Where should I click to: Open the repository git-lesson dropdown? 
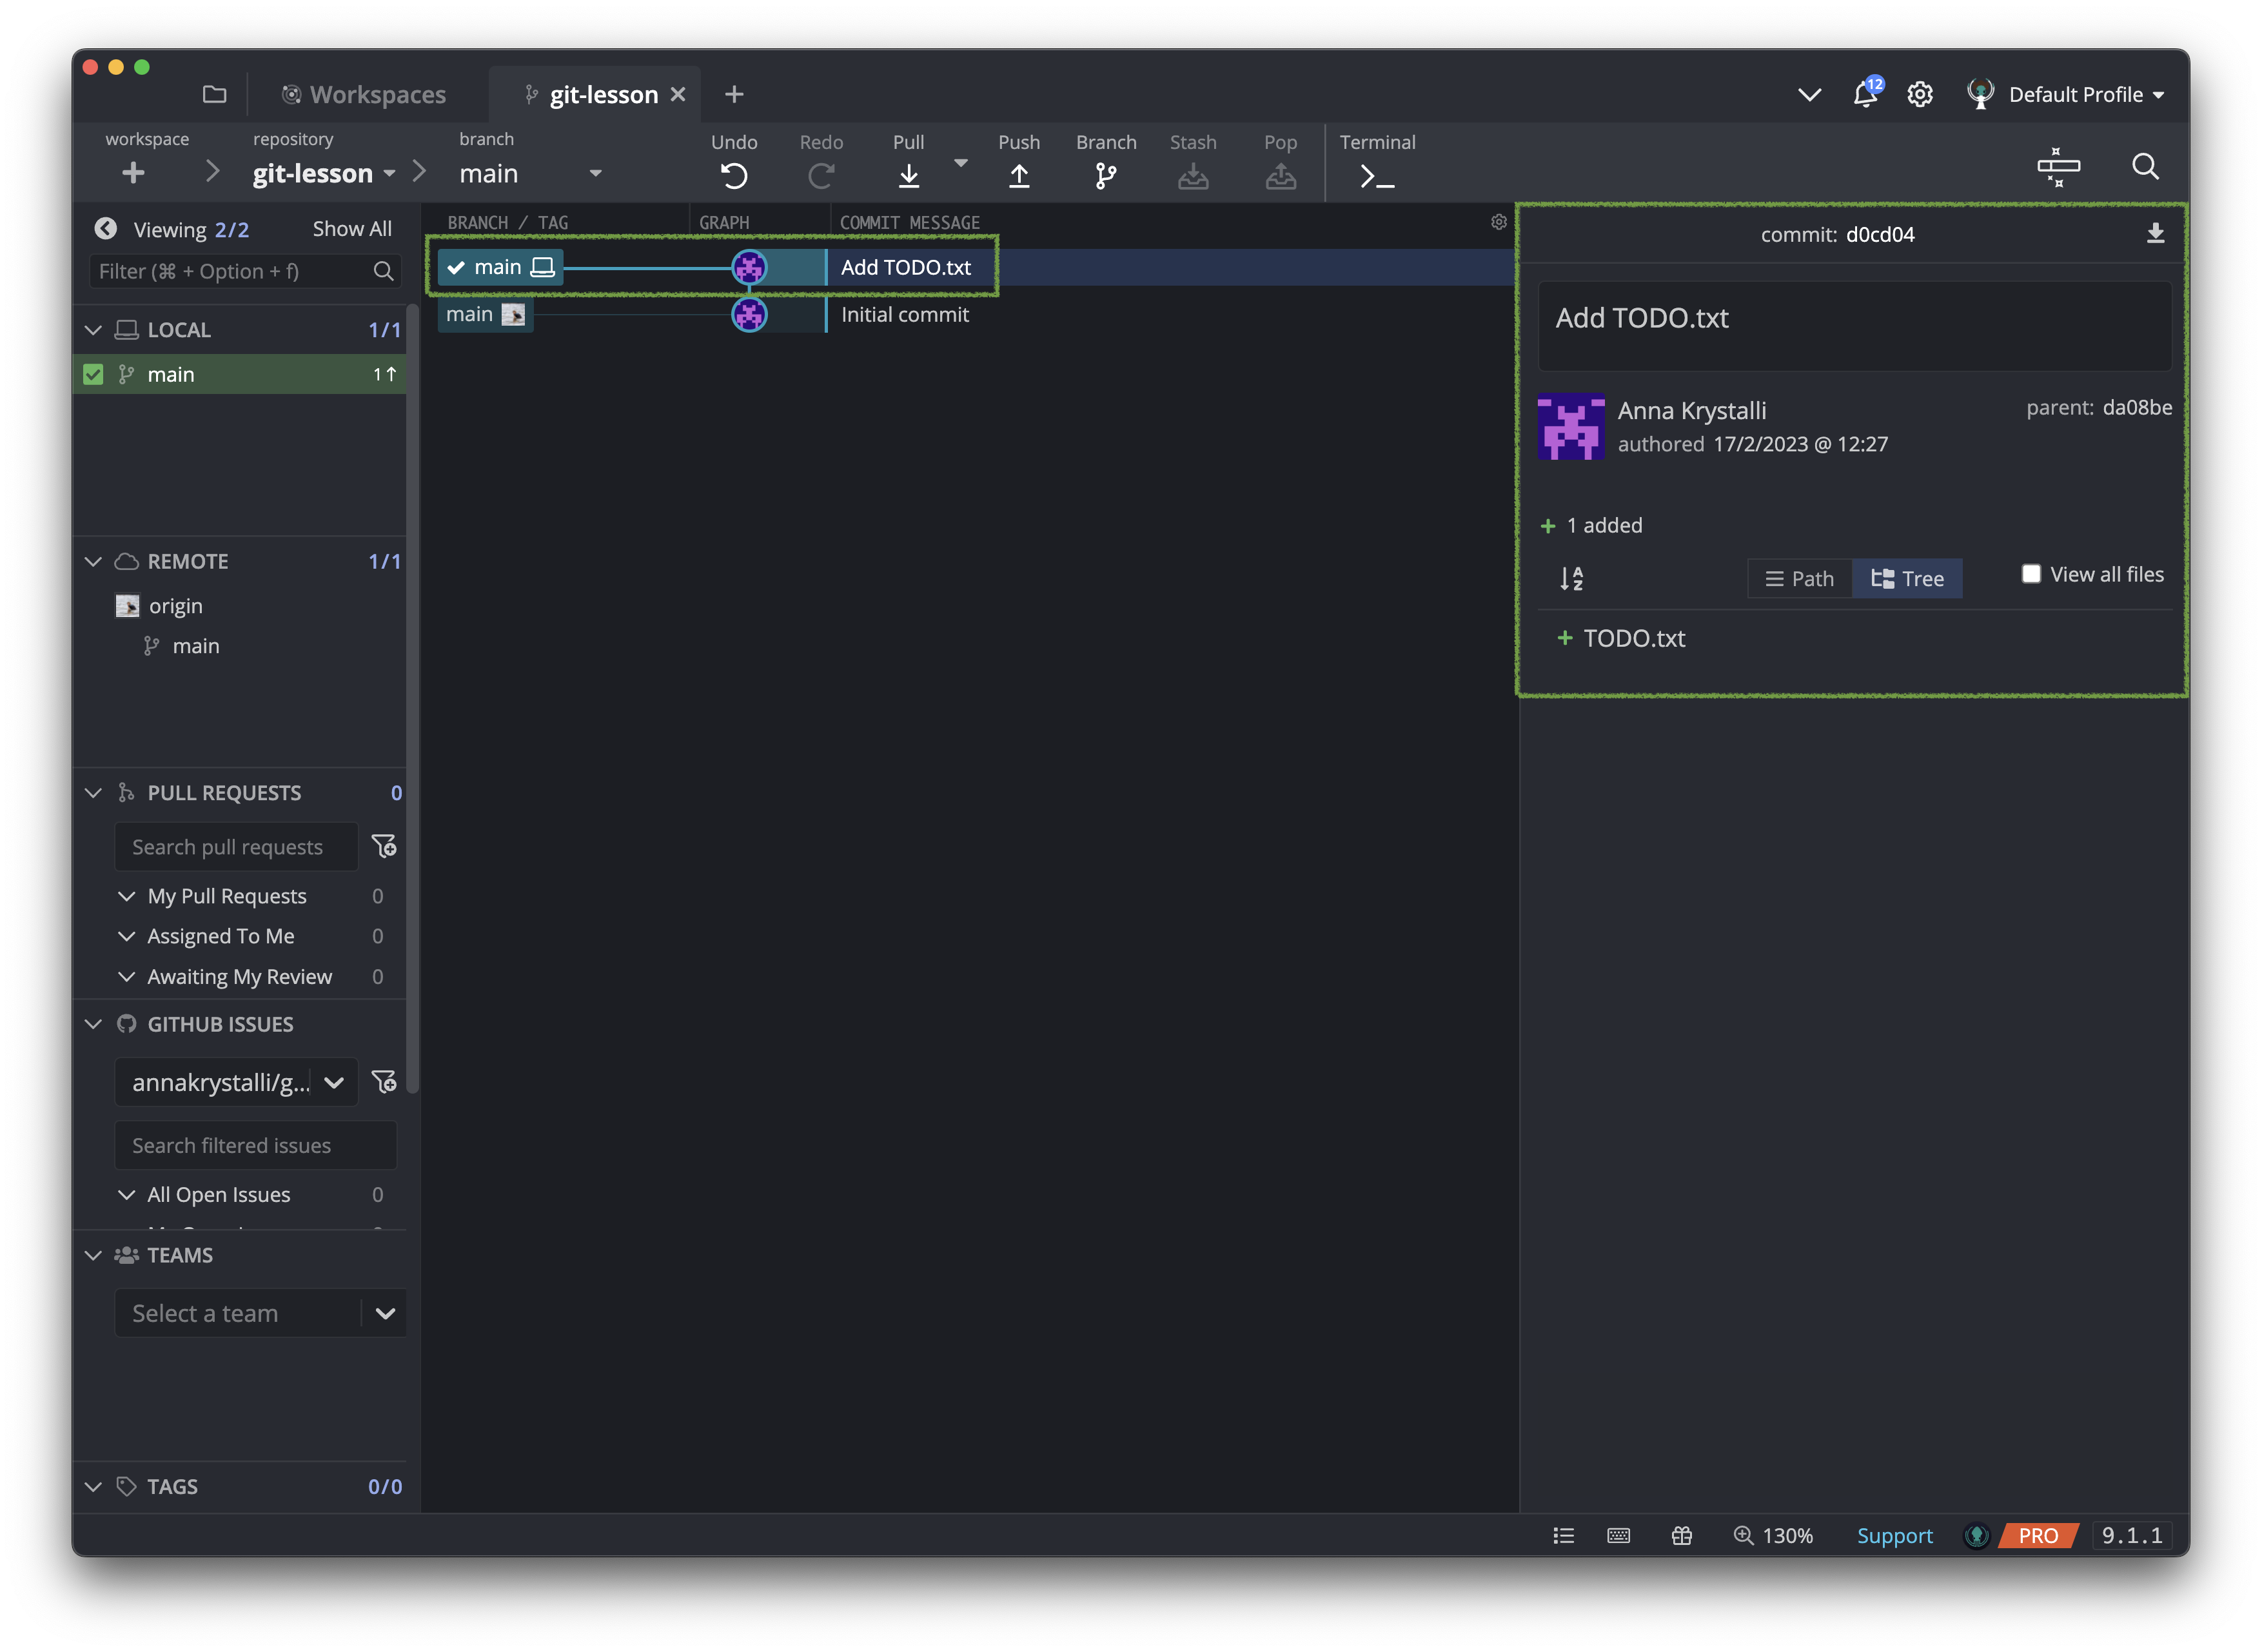pyautogui.click(x=324, y=173)
